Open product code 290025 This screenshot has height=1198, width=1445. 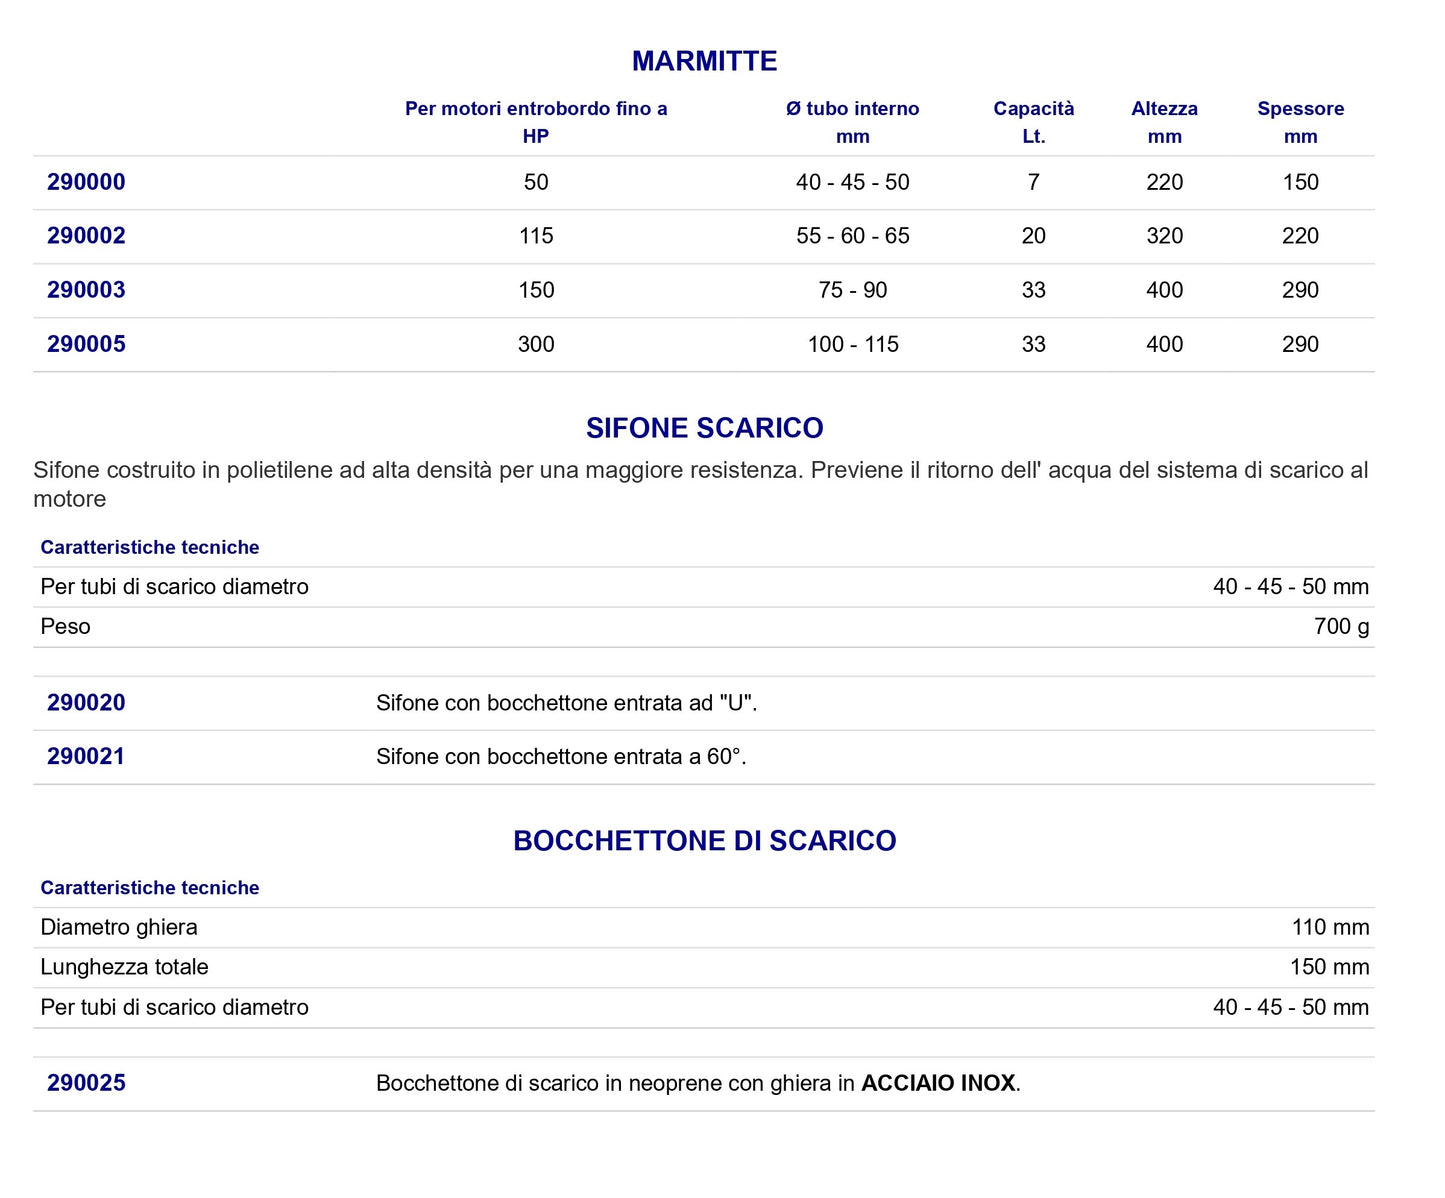pos(86,1083)
